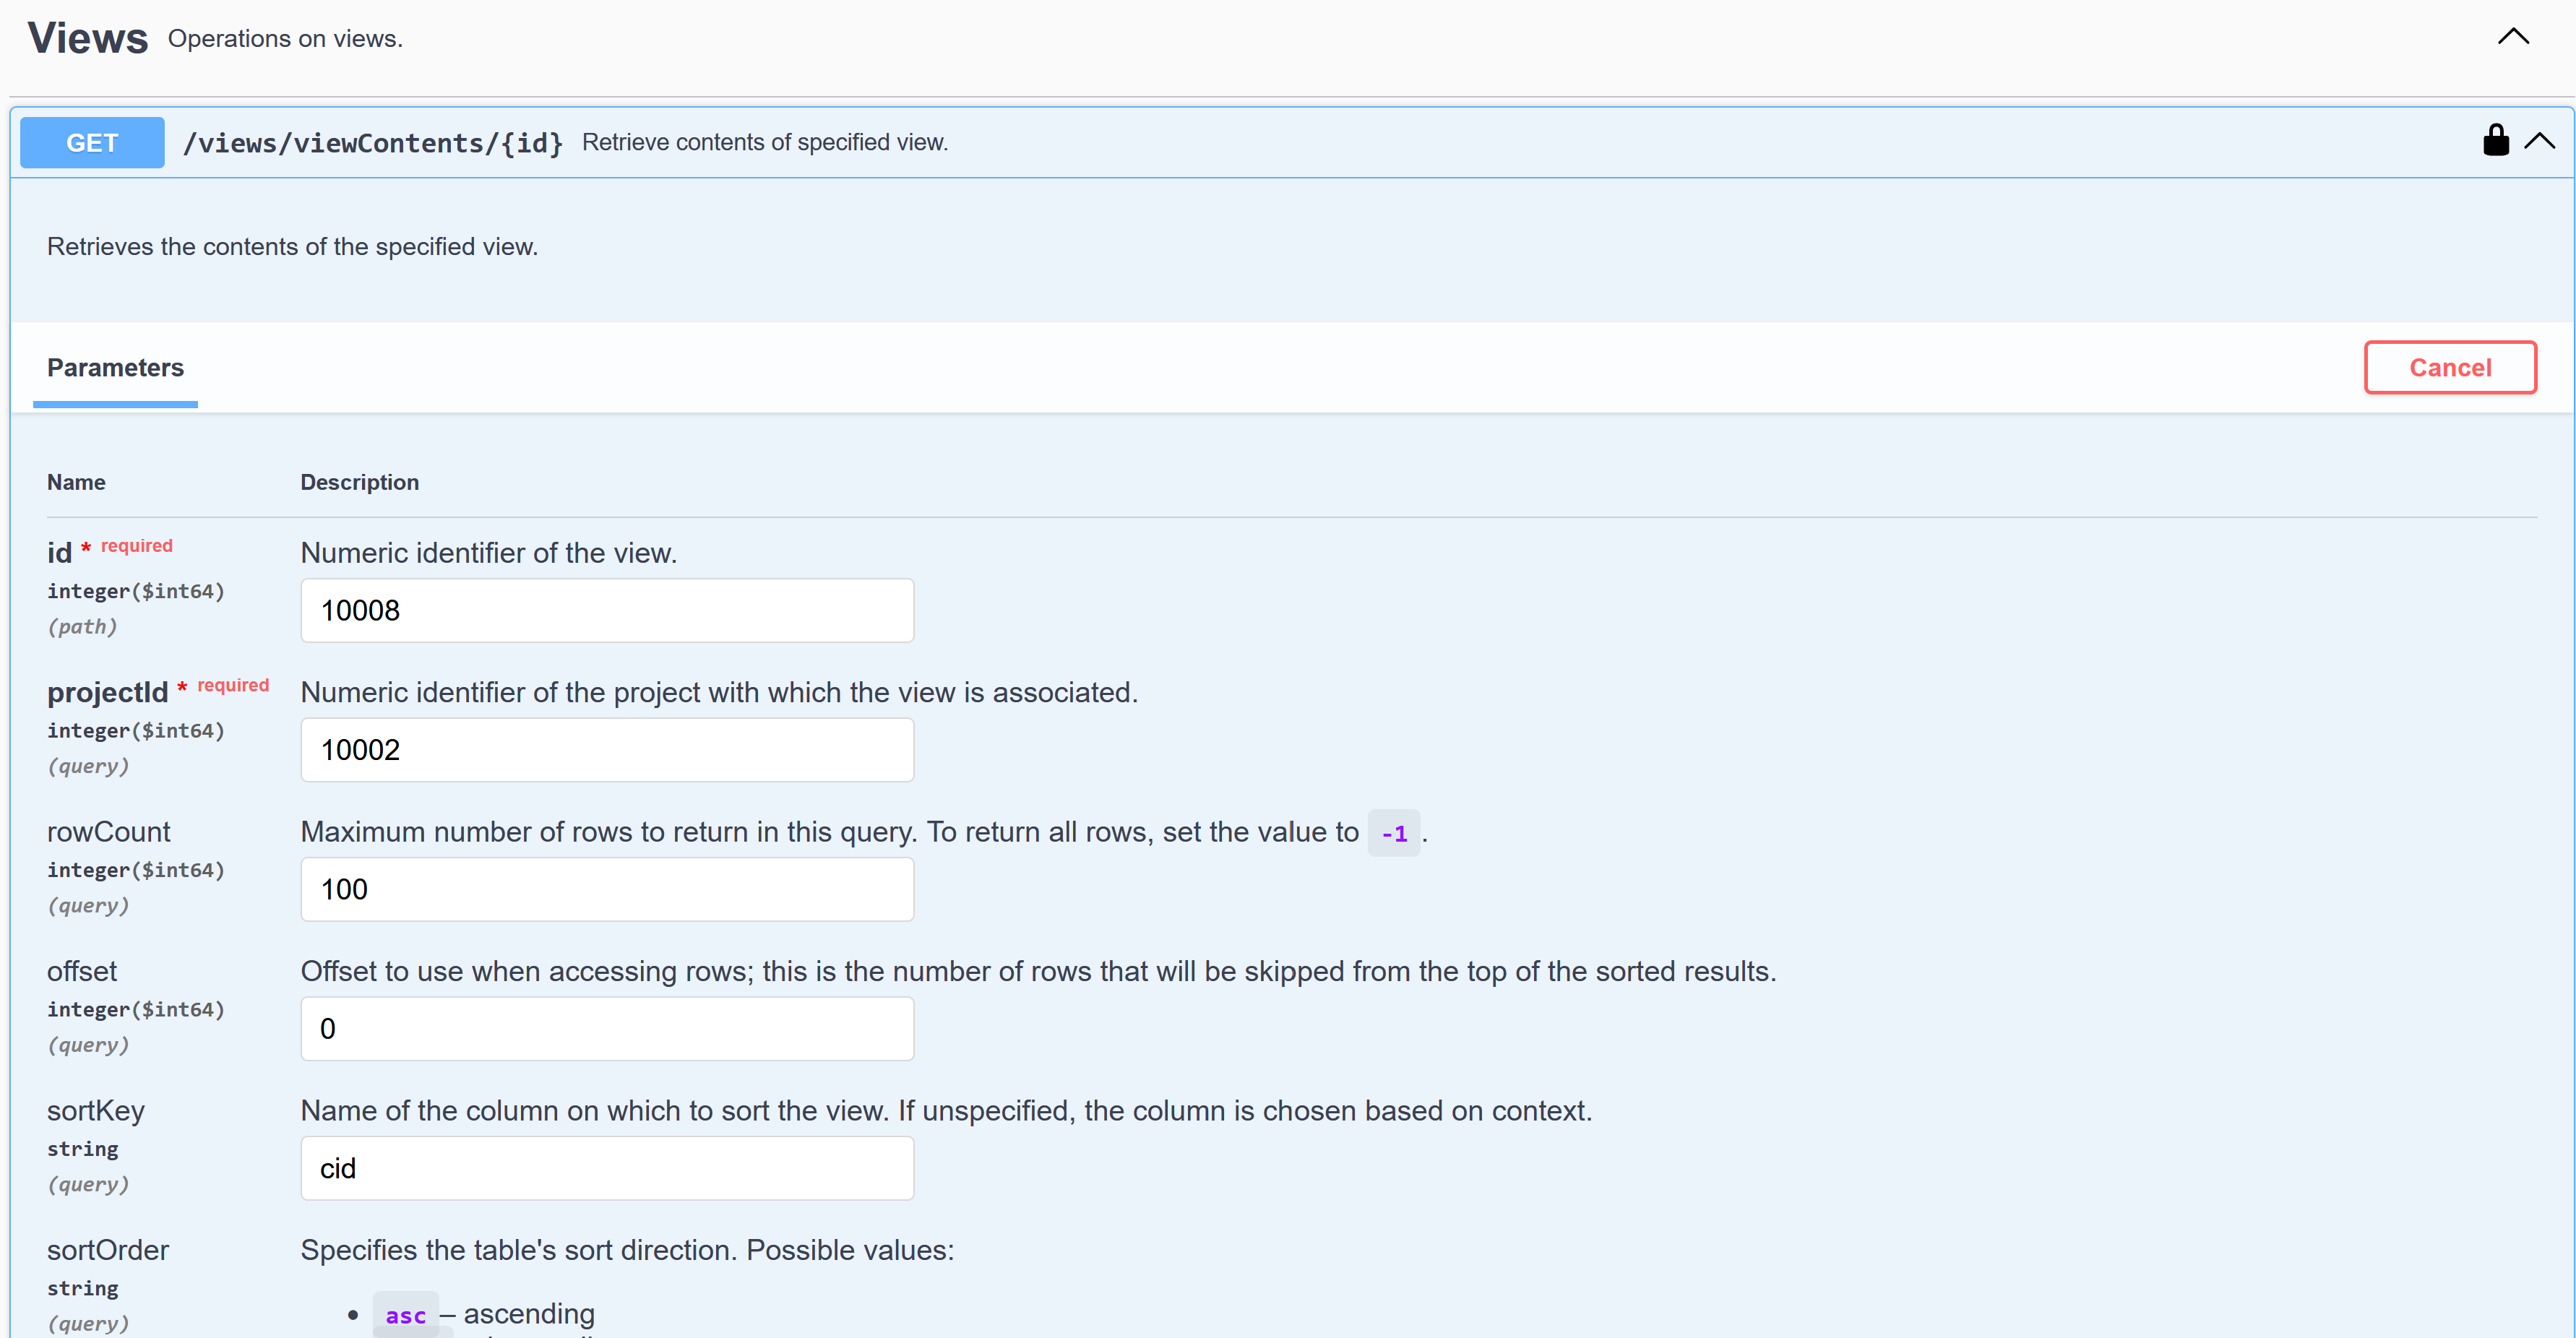
Task: Select the Parameters tab
Action: click(x=115, y=368)
